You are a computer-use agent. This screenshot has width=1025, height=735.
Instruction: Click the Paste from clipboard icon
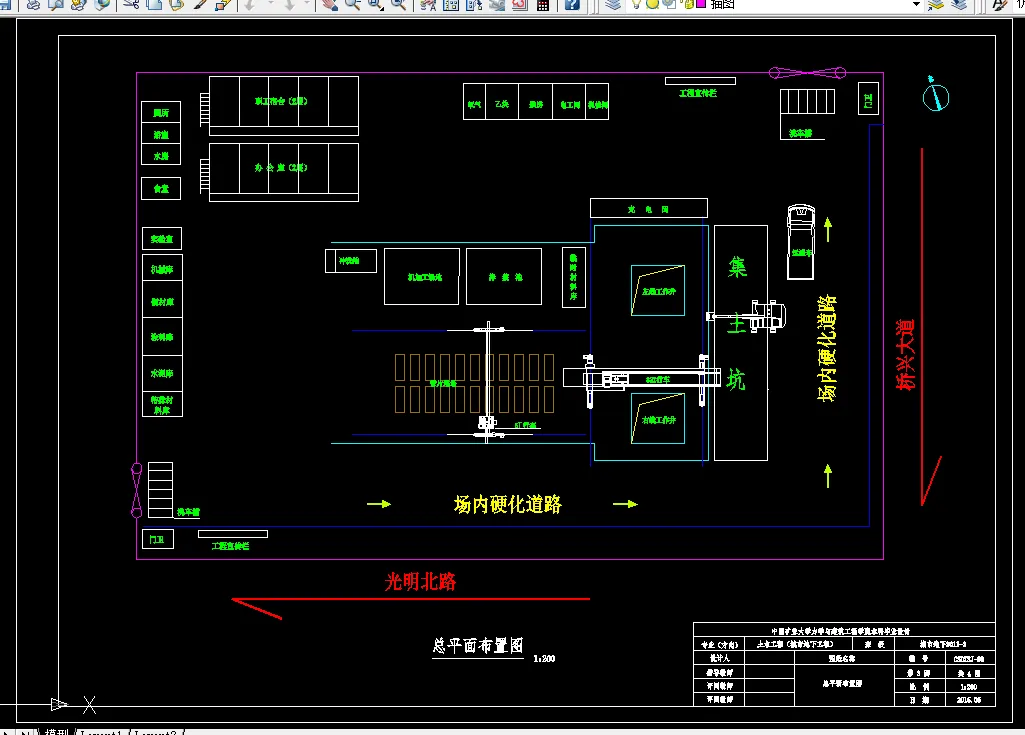(x=177, y=6)
